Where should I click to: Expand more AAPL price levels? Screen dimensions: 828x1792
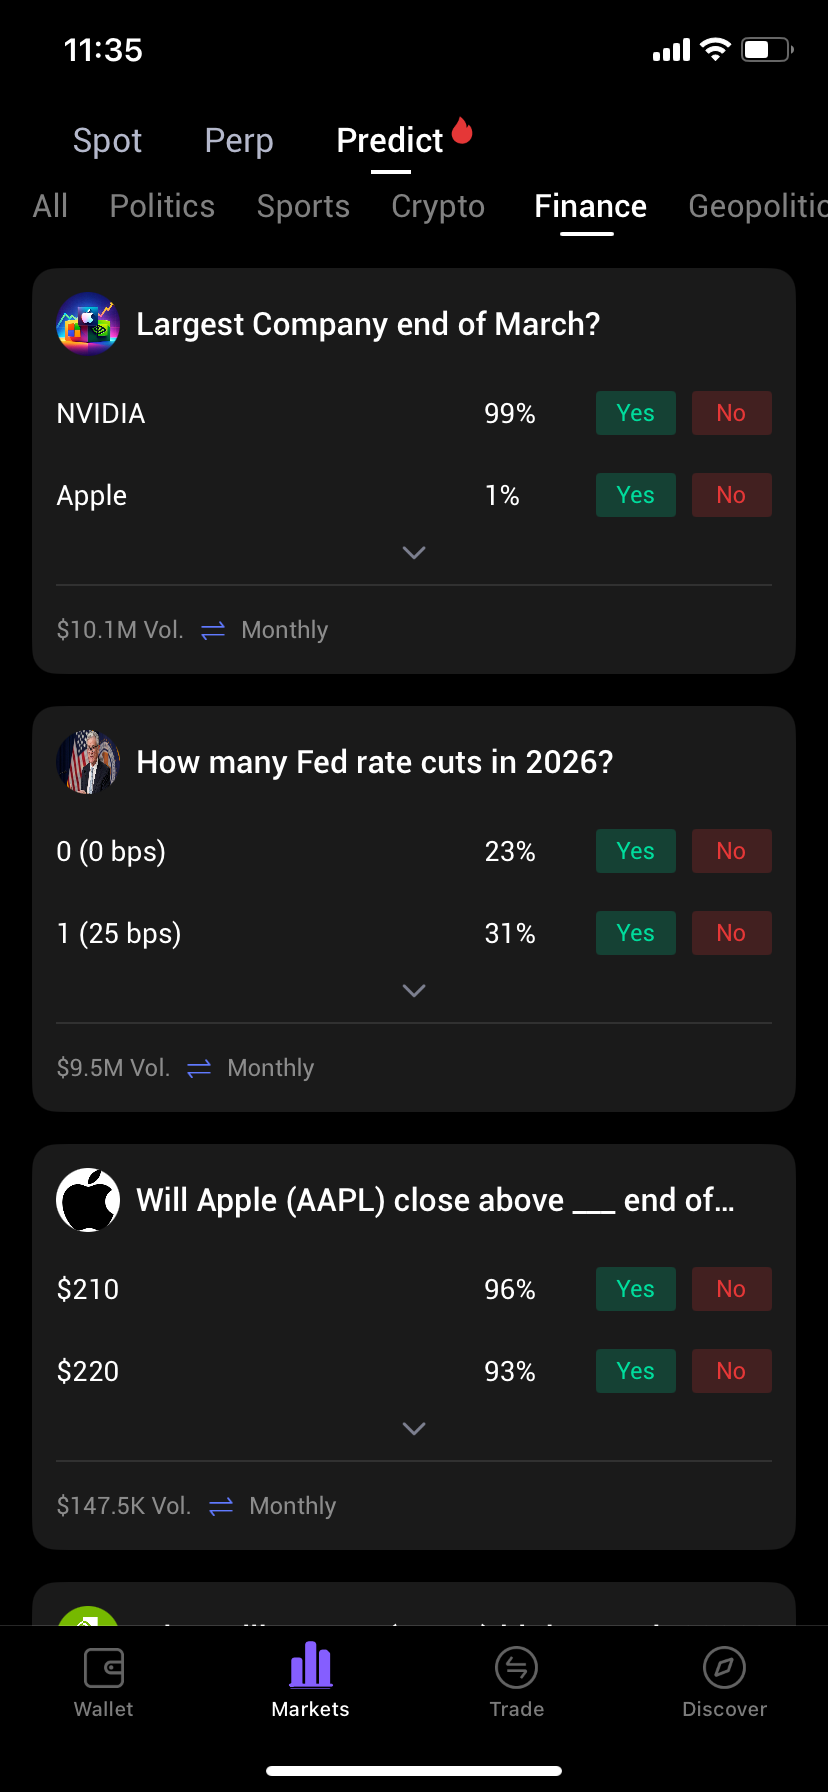coord(414,1428)
